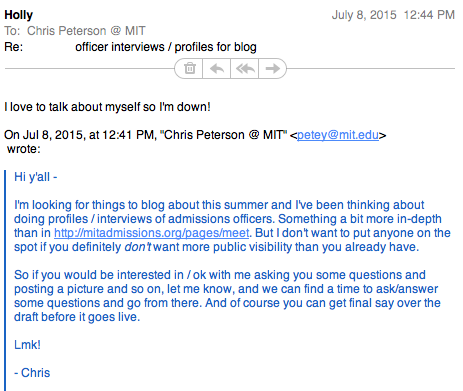Forward this email with the right-arrow icon

tap(272, 69)
